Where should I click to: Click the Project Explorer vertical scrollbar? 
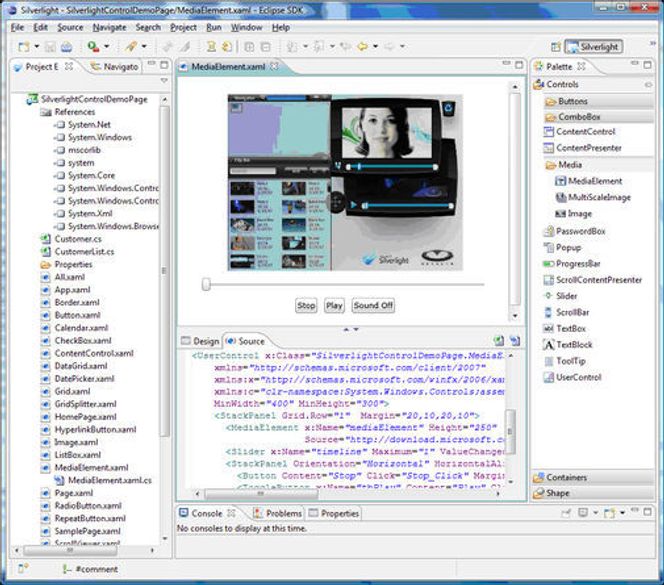pyautogui.click(x=164, y=271)
